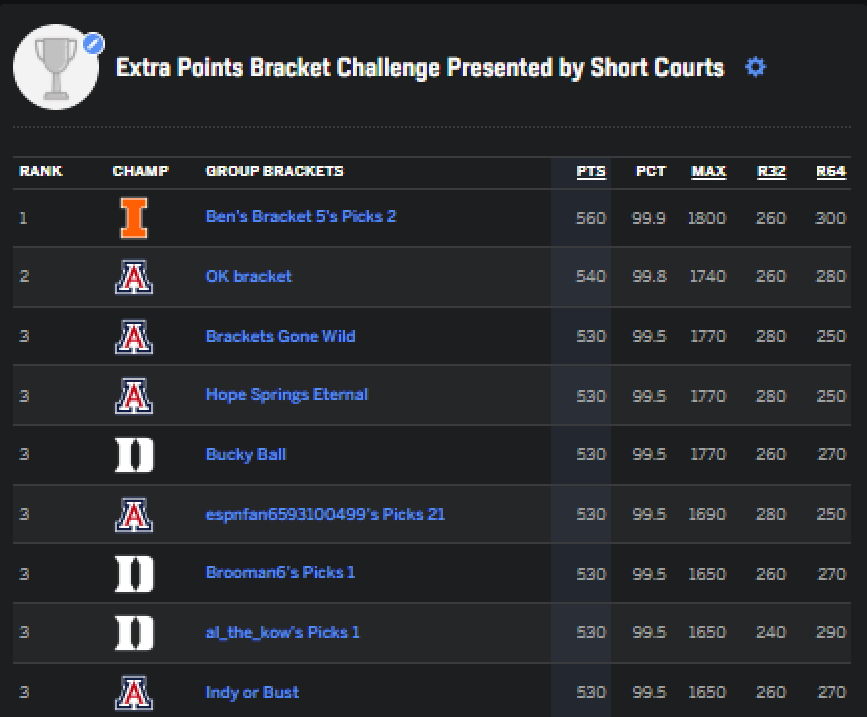Click the pencil edit badge on trophy
867x717 pixels.
[x=94, y=44]
